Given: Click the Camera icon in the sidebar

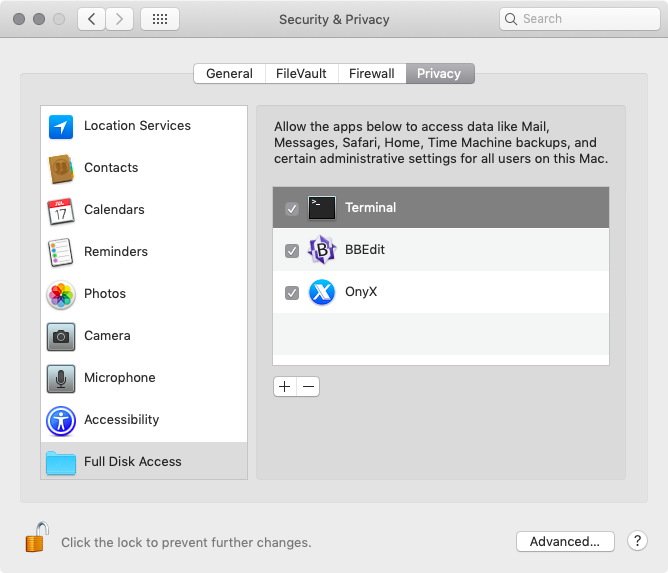Looking at the screenshot, I should pyautogui.click(x=61, y=337).
